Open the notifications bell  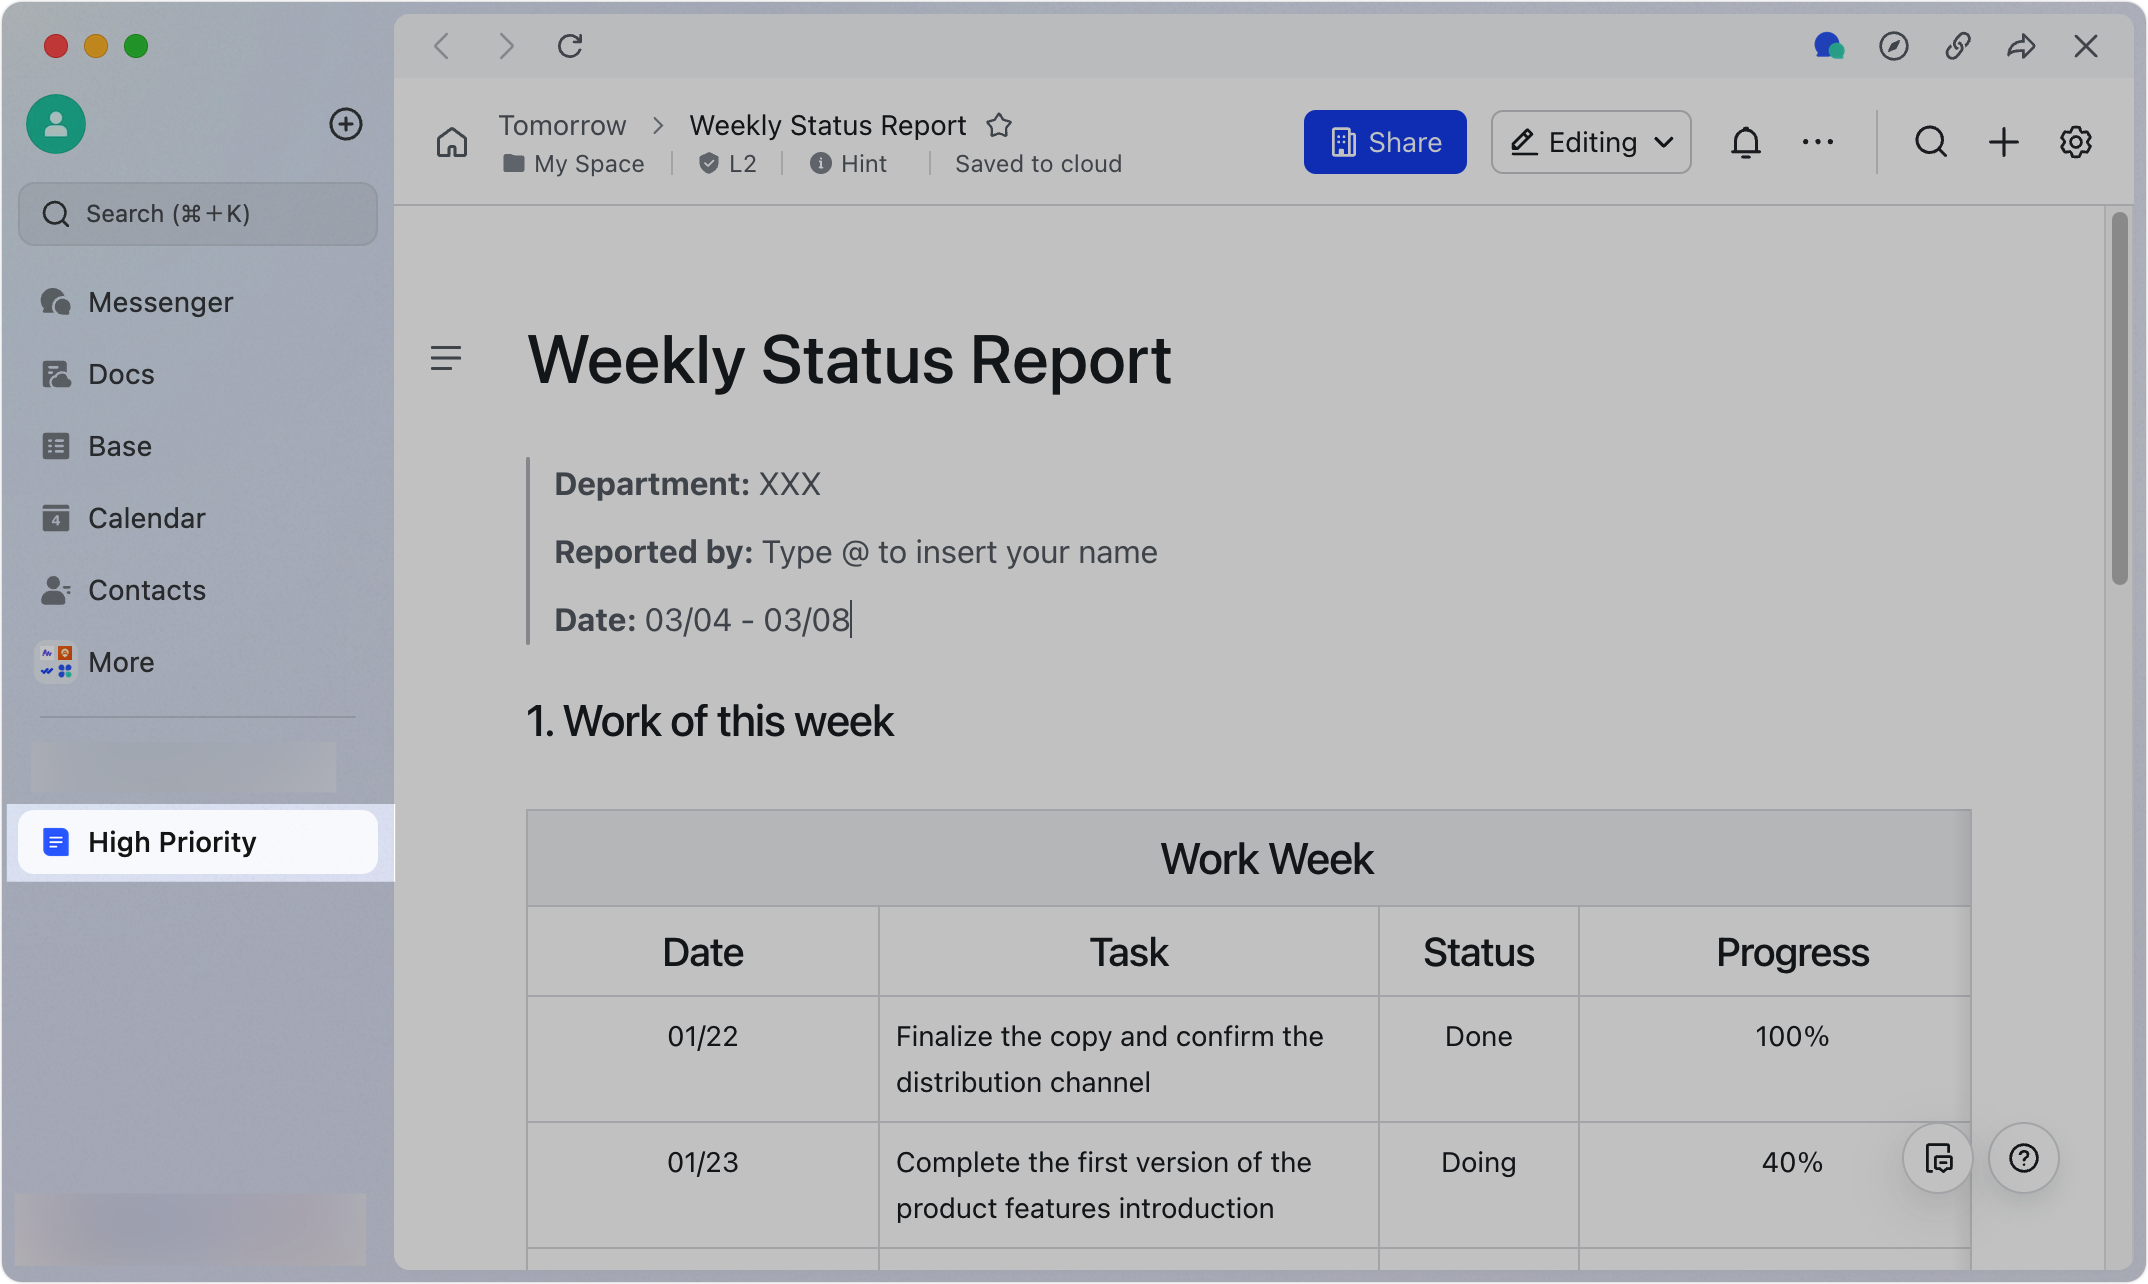[x=1745, y=143]
